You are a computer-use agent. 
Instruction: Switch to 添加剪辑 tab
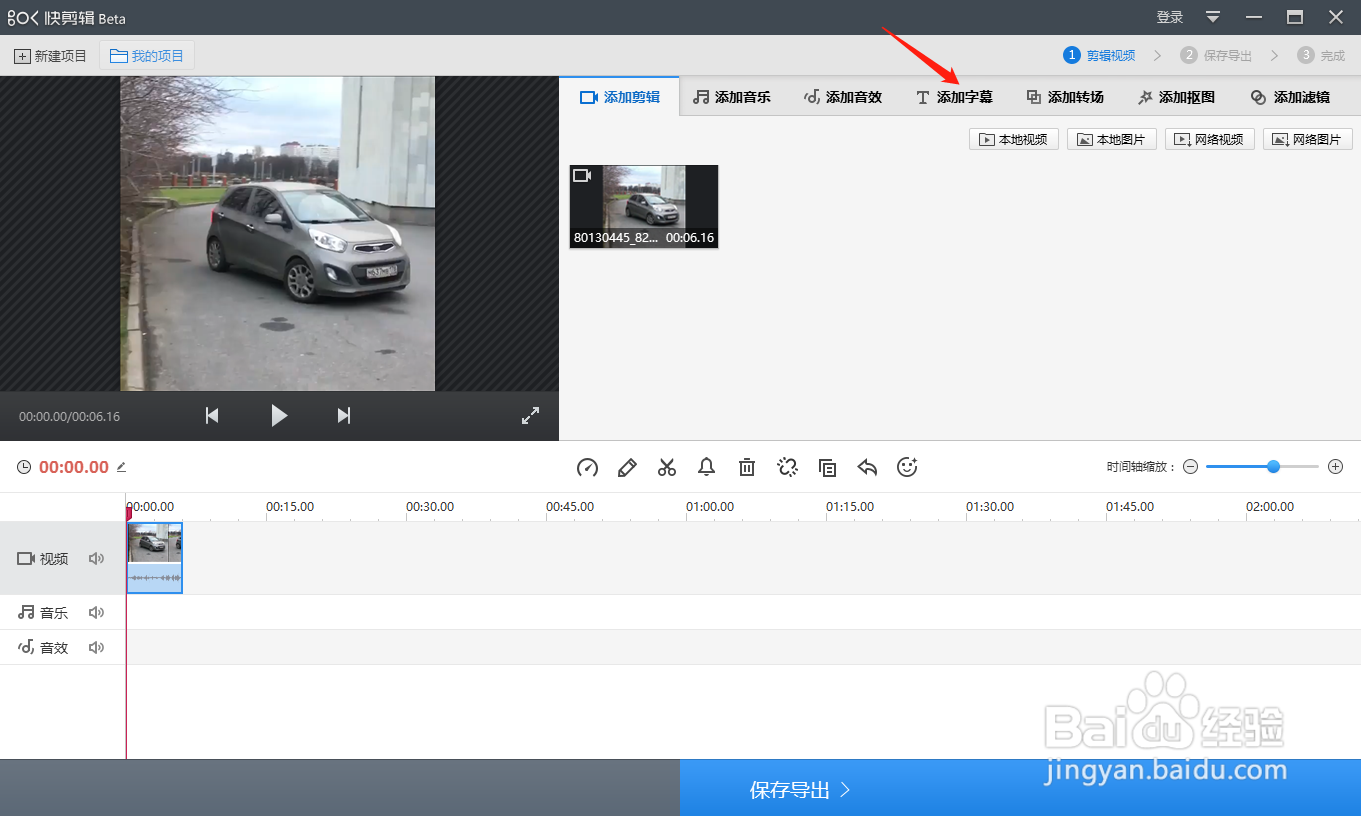click(x=620, y=97)
